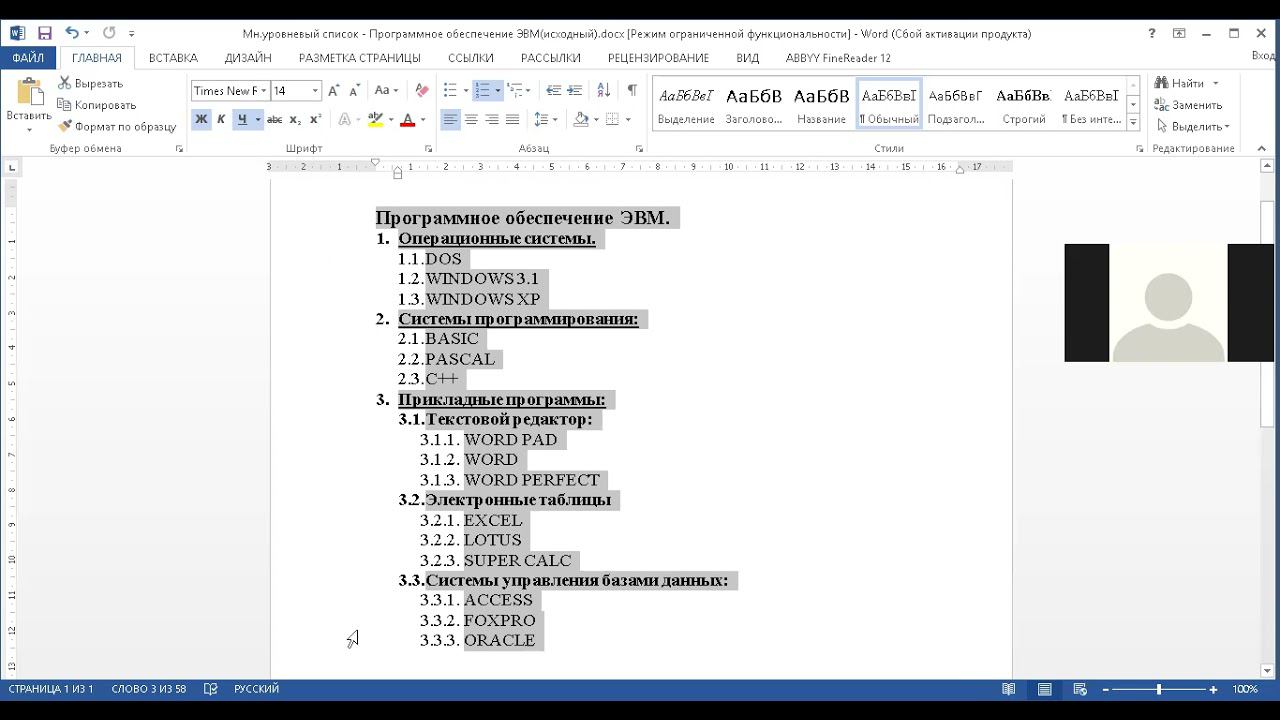Apply the Строгий style
Image resolution: width=1280 pixels, height=720 pixels.
pos(1024,104)
